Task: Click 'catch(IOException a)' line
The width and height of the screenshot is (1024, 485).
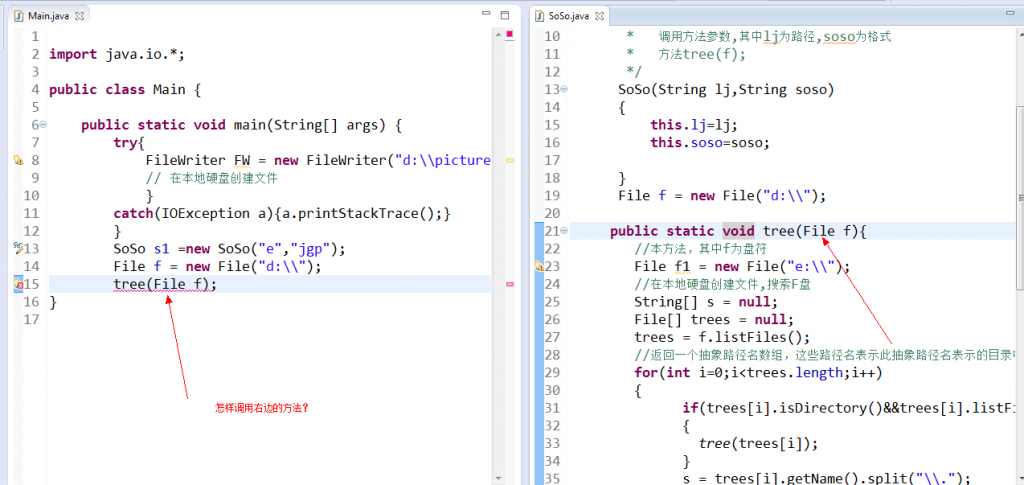Action: [x=282, y=213]
